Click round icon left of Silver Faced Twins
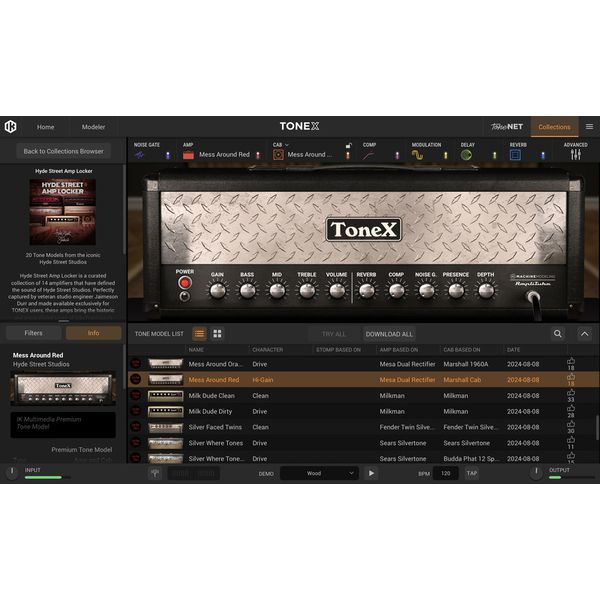Image resolution: width=600 pixels, height=600 pixels. pos(135,427)
